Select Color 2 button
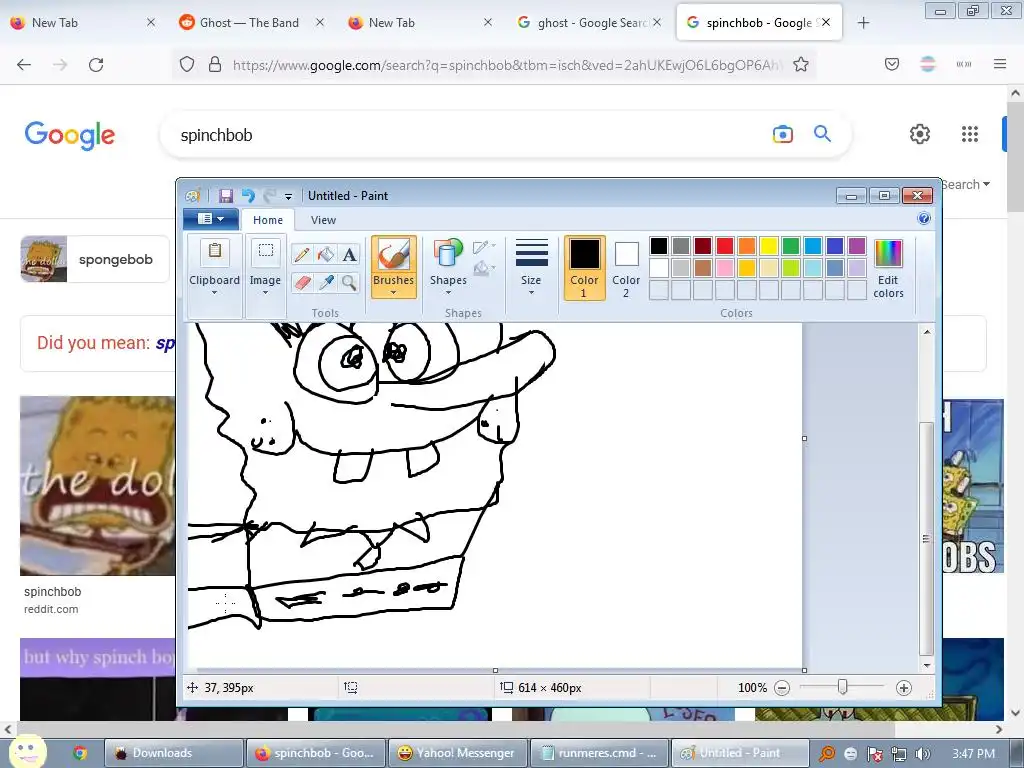Image resolution: width=1024 pixels, height=768 pixels. pyautogui.click(x=626, y=268)
